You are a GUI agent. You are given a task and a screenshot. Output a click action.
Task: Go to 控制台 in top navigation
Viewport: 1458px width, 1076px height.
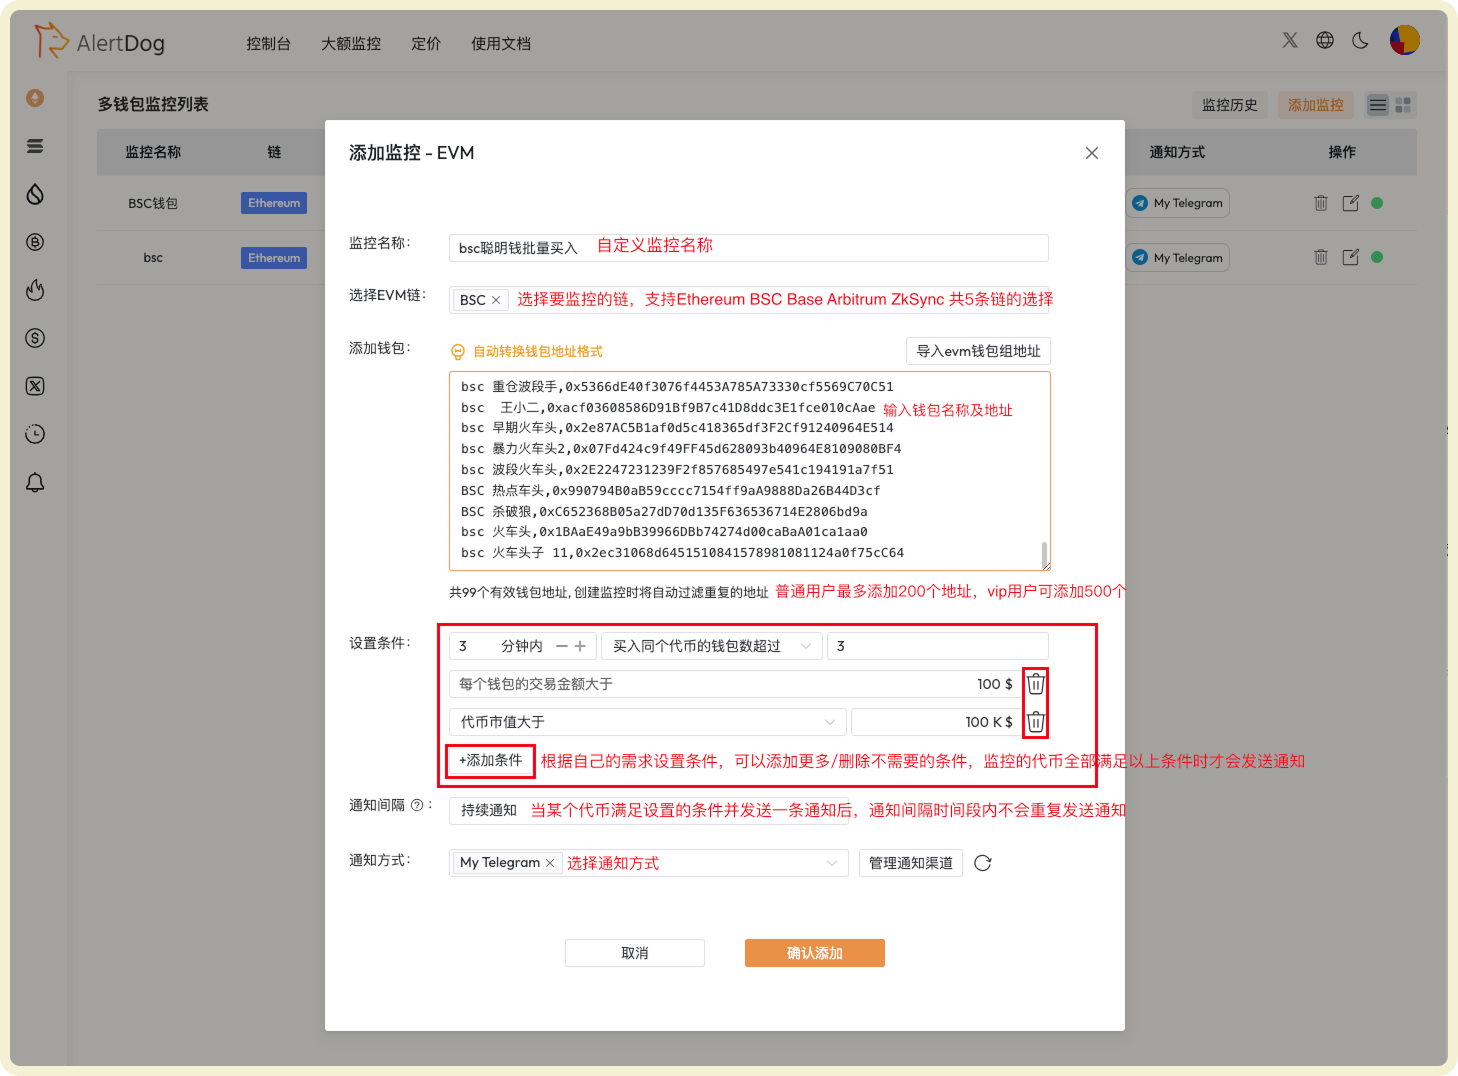point(268,44)
